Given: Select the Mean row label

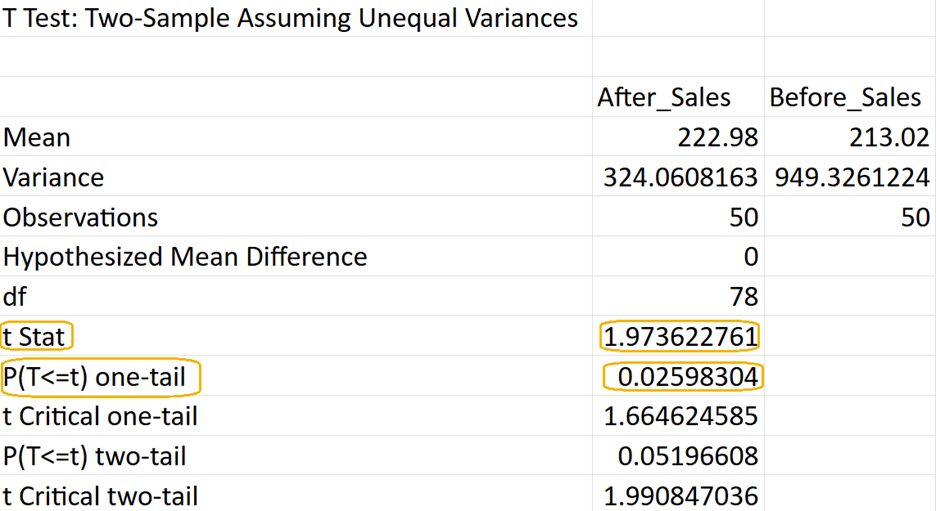Looking at the screenshot, I should click(x=38, y=137).
